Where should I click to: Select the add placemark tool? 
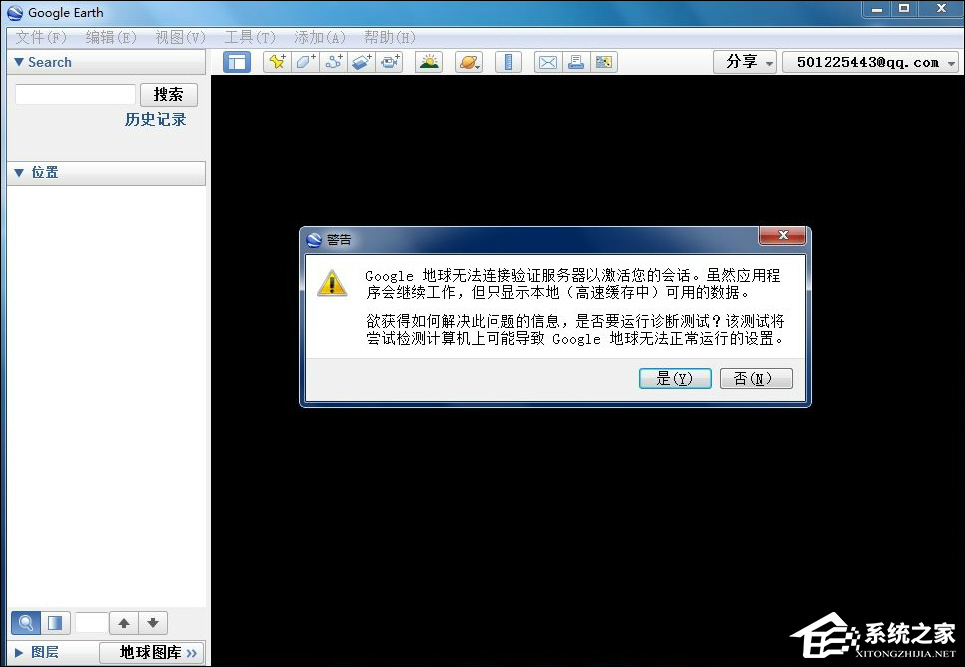pyautogui.click(x=275, y=61)
